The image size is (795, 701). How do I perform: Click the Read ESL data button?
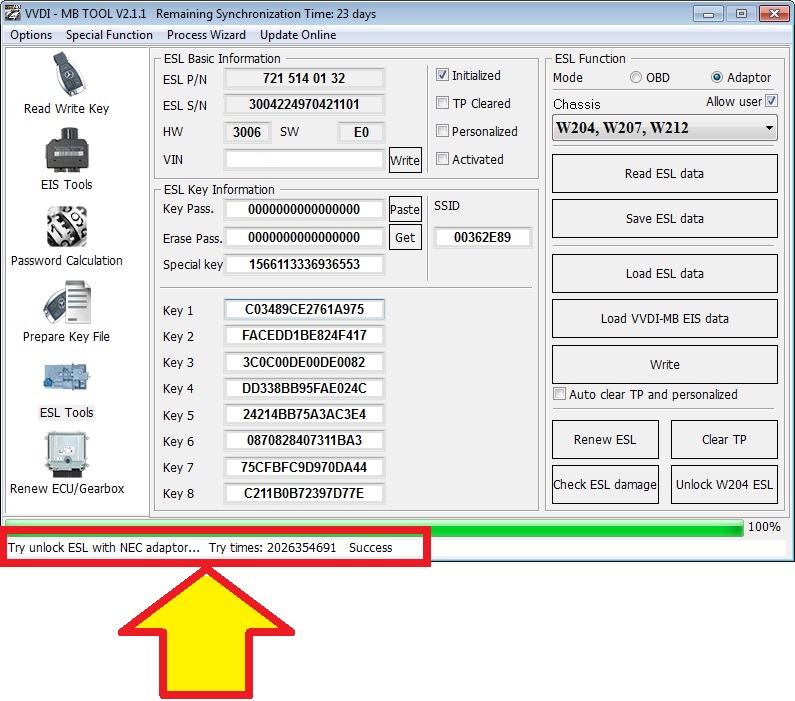point(664,173)
